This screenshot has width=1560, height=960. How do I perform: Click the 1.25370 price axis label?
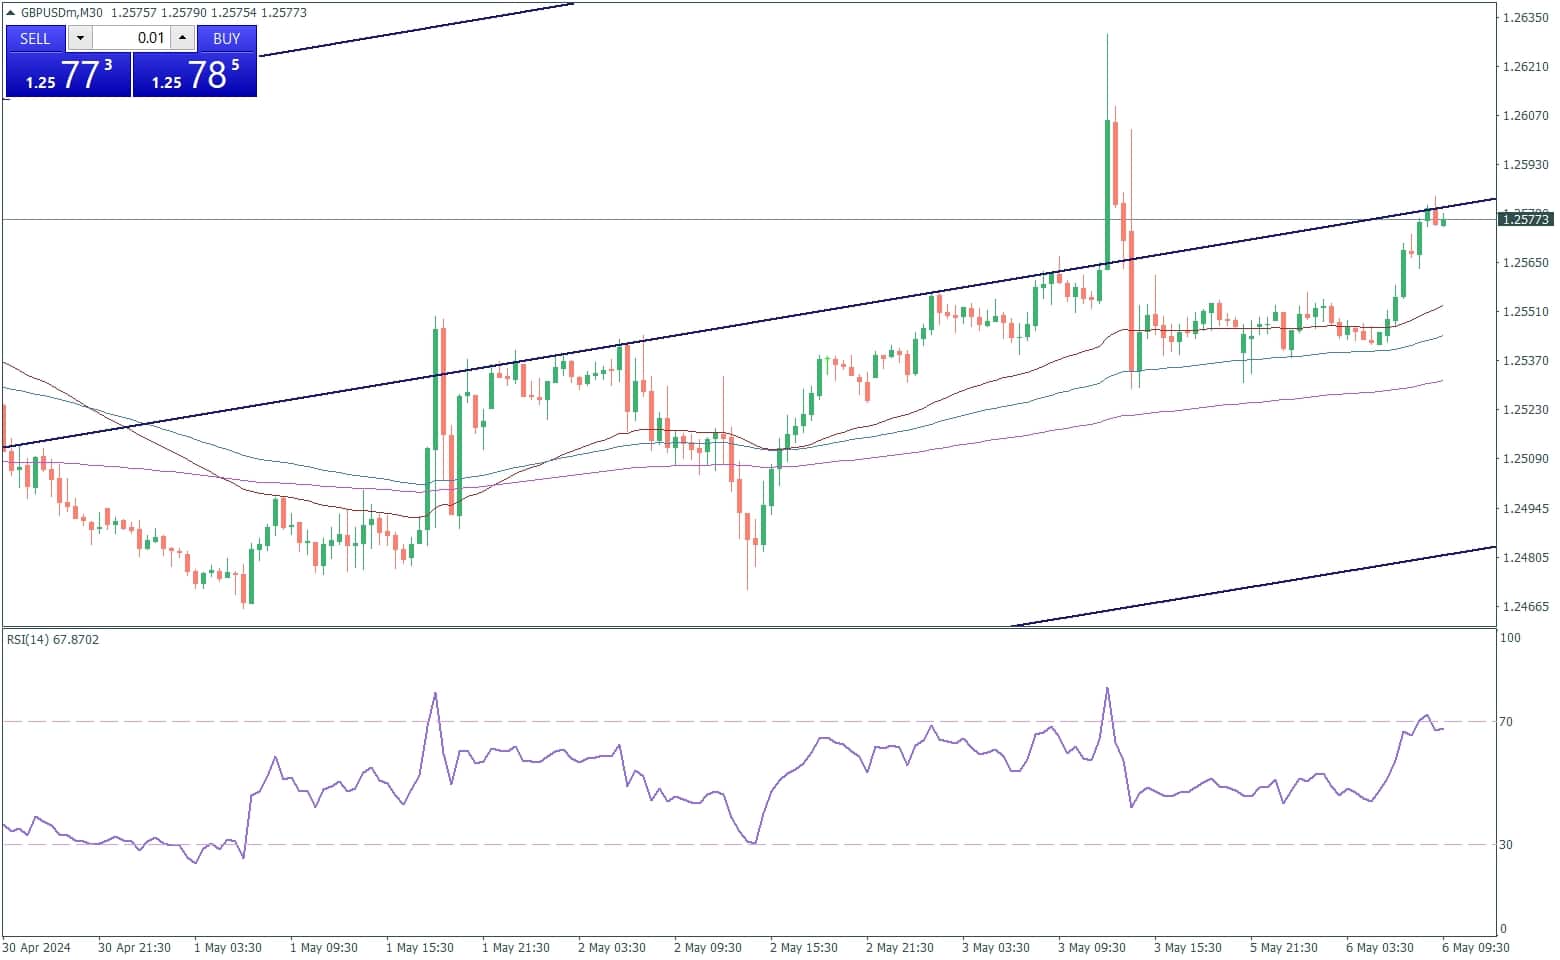pyautogui.click(x=1526, y=361)
